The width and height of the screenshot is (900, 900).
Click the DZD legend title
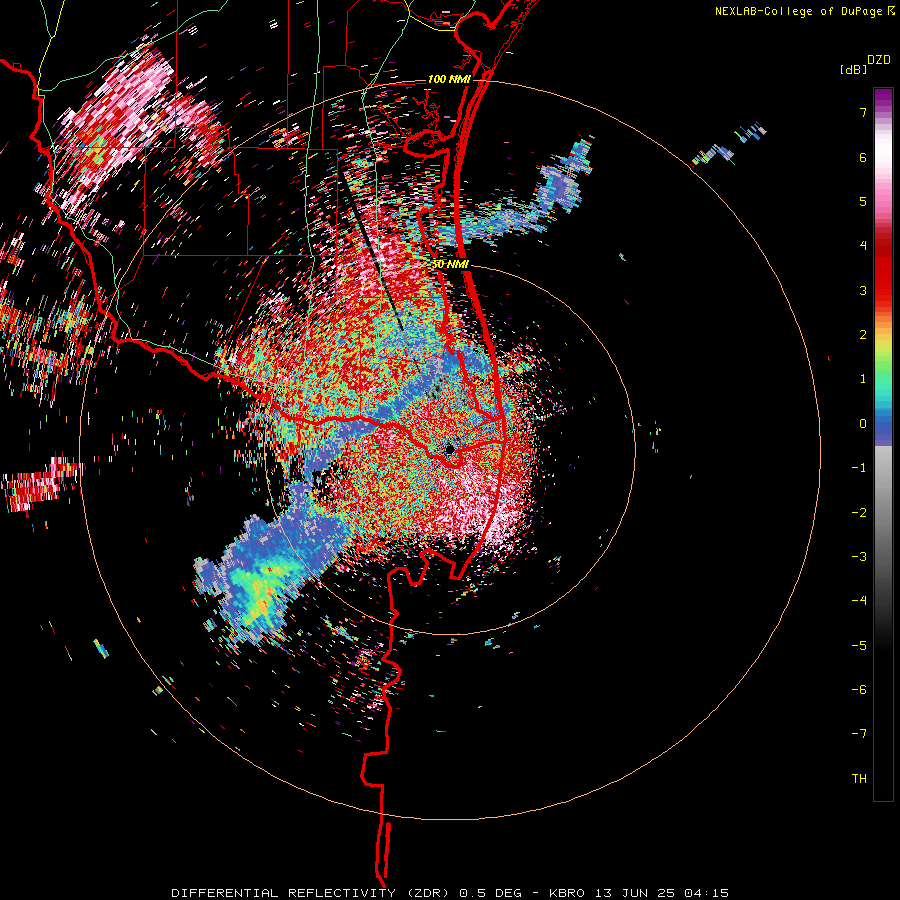coord(879,60)
